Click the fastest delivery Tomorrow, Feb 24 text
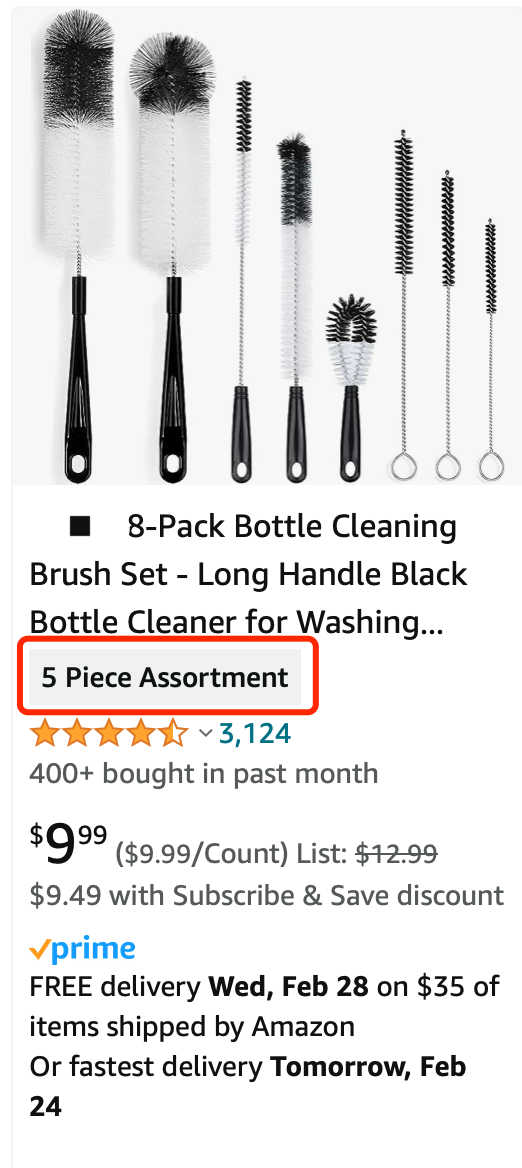The width and height of the screenshot is (522, 1168). coord(247,1086)
